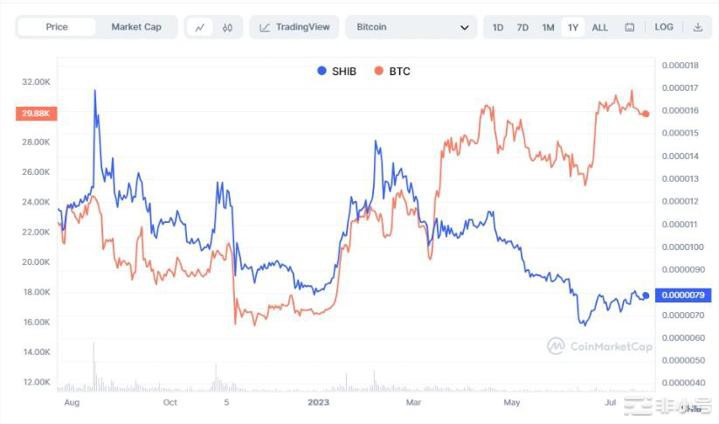Open the custom date range calendar
This screenshot has height=424, width=719.
coord(629,27)
